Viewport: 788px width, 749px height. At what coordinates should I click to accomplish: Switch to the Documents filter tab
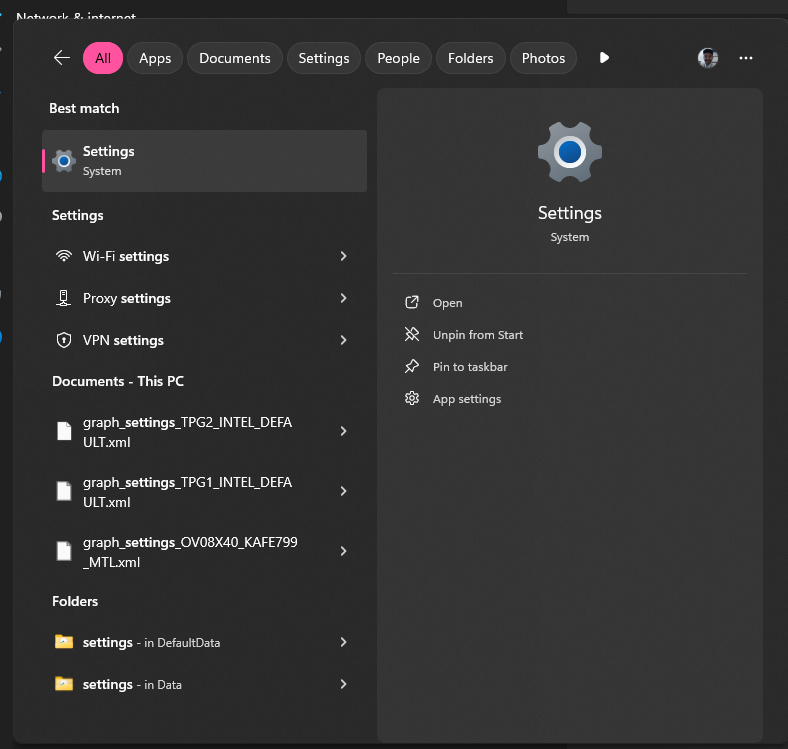(x=235, y=58)
